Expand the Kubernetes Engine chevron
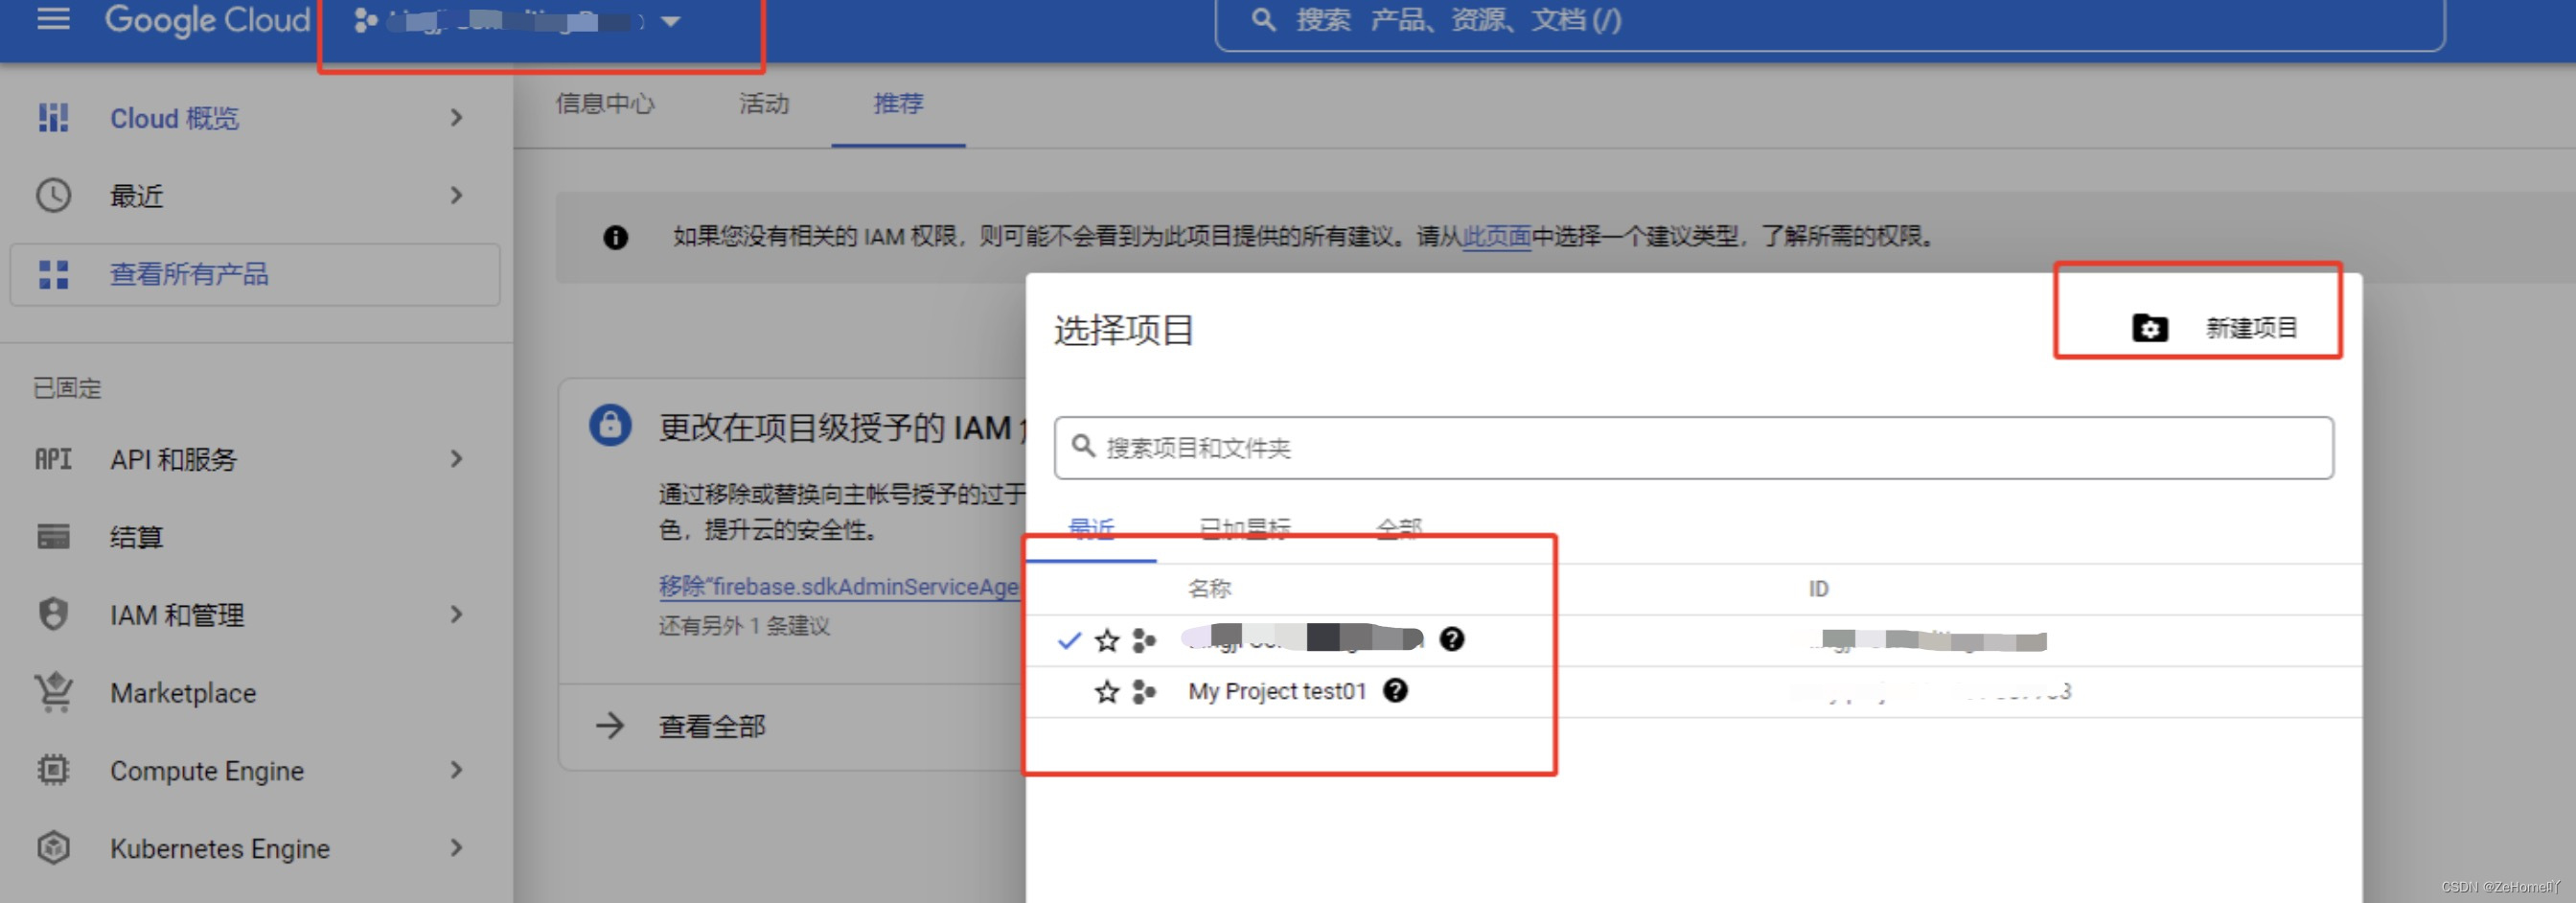 456,848
